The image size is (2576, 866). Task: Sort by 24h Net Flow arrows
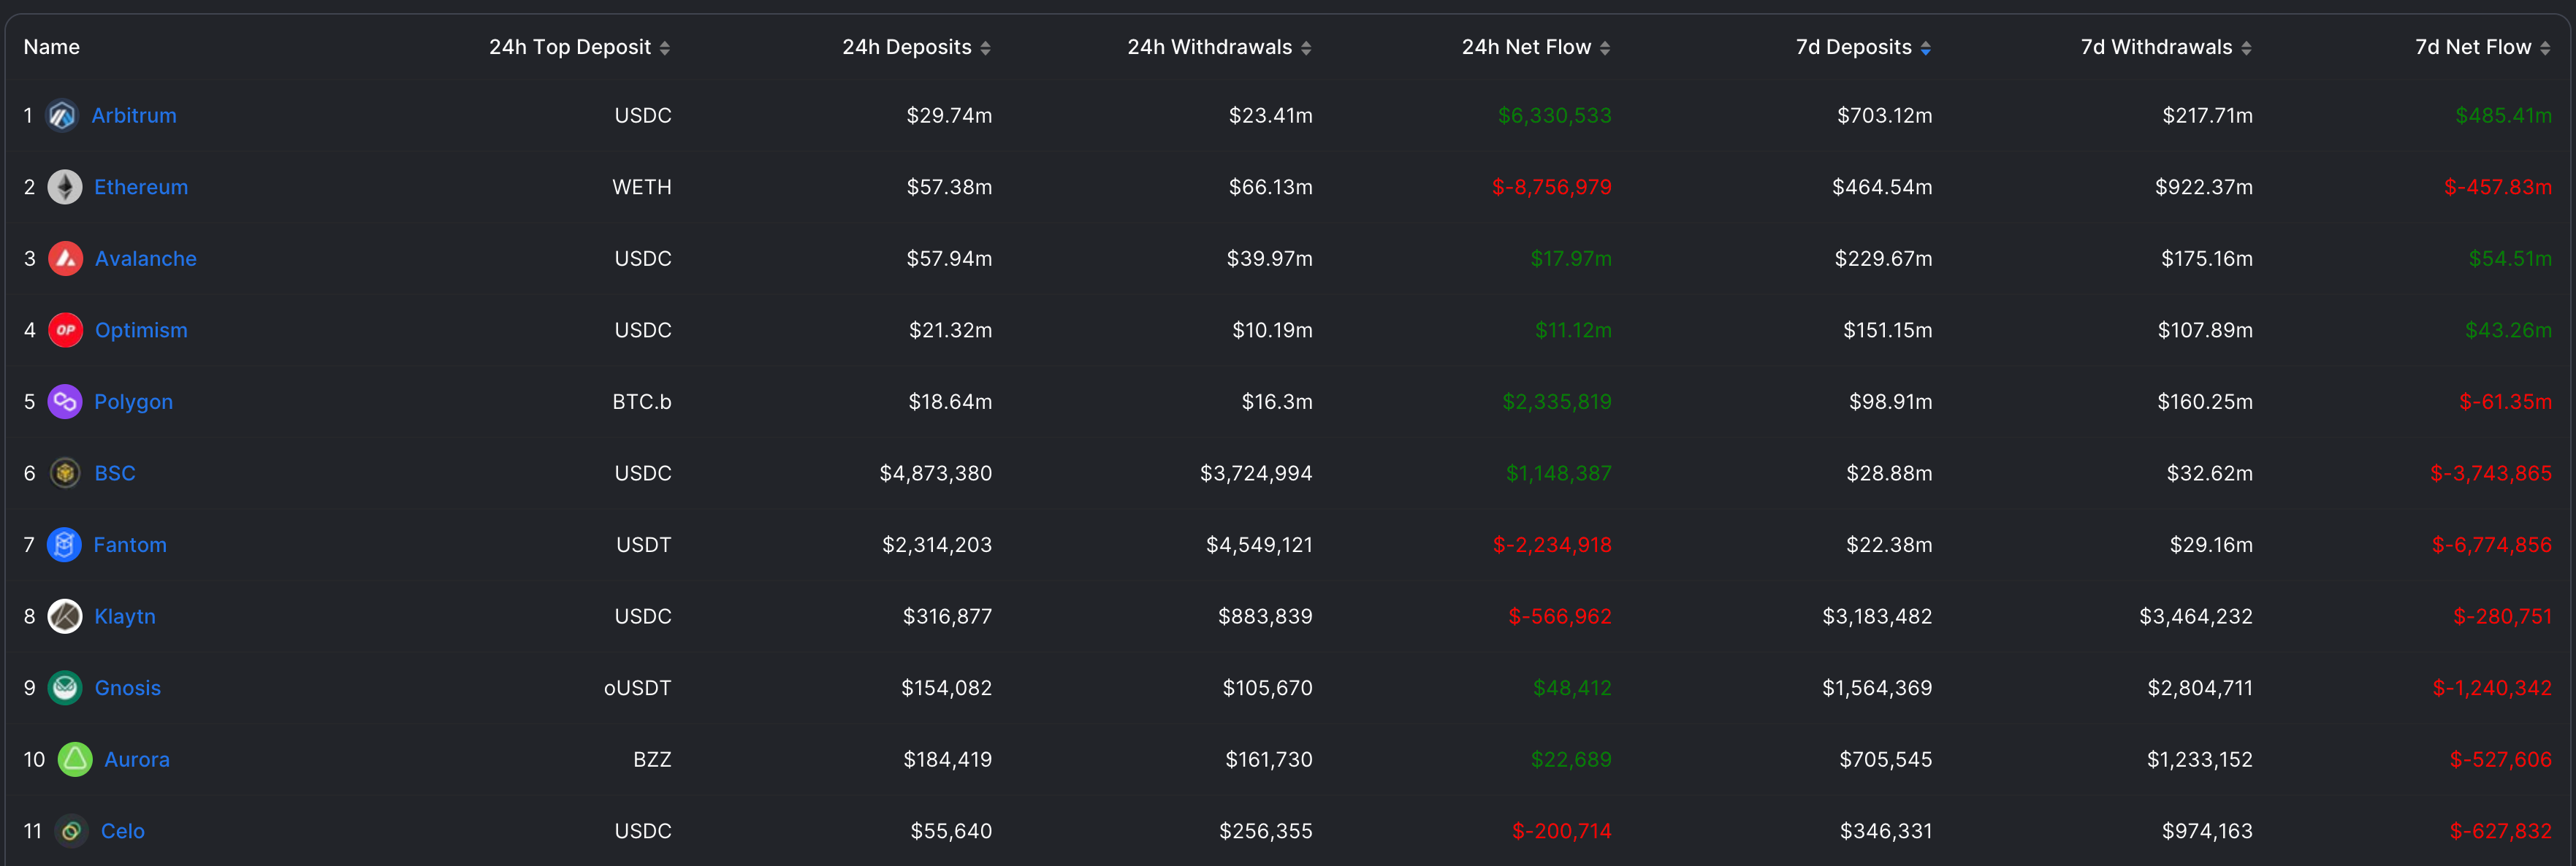tap(1605, 48)
